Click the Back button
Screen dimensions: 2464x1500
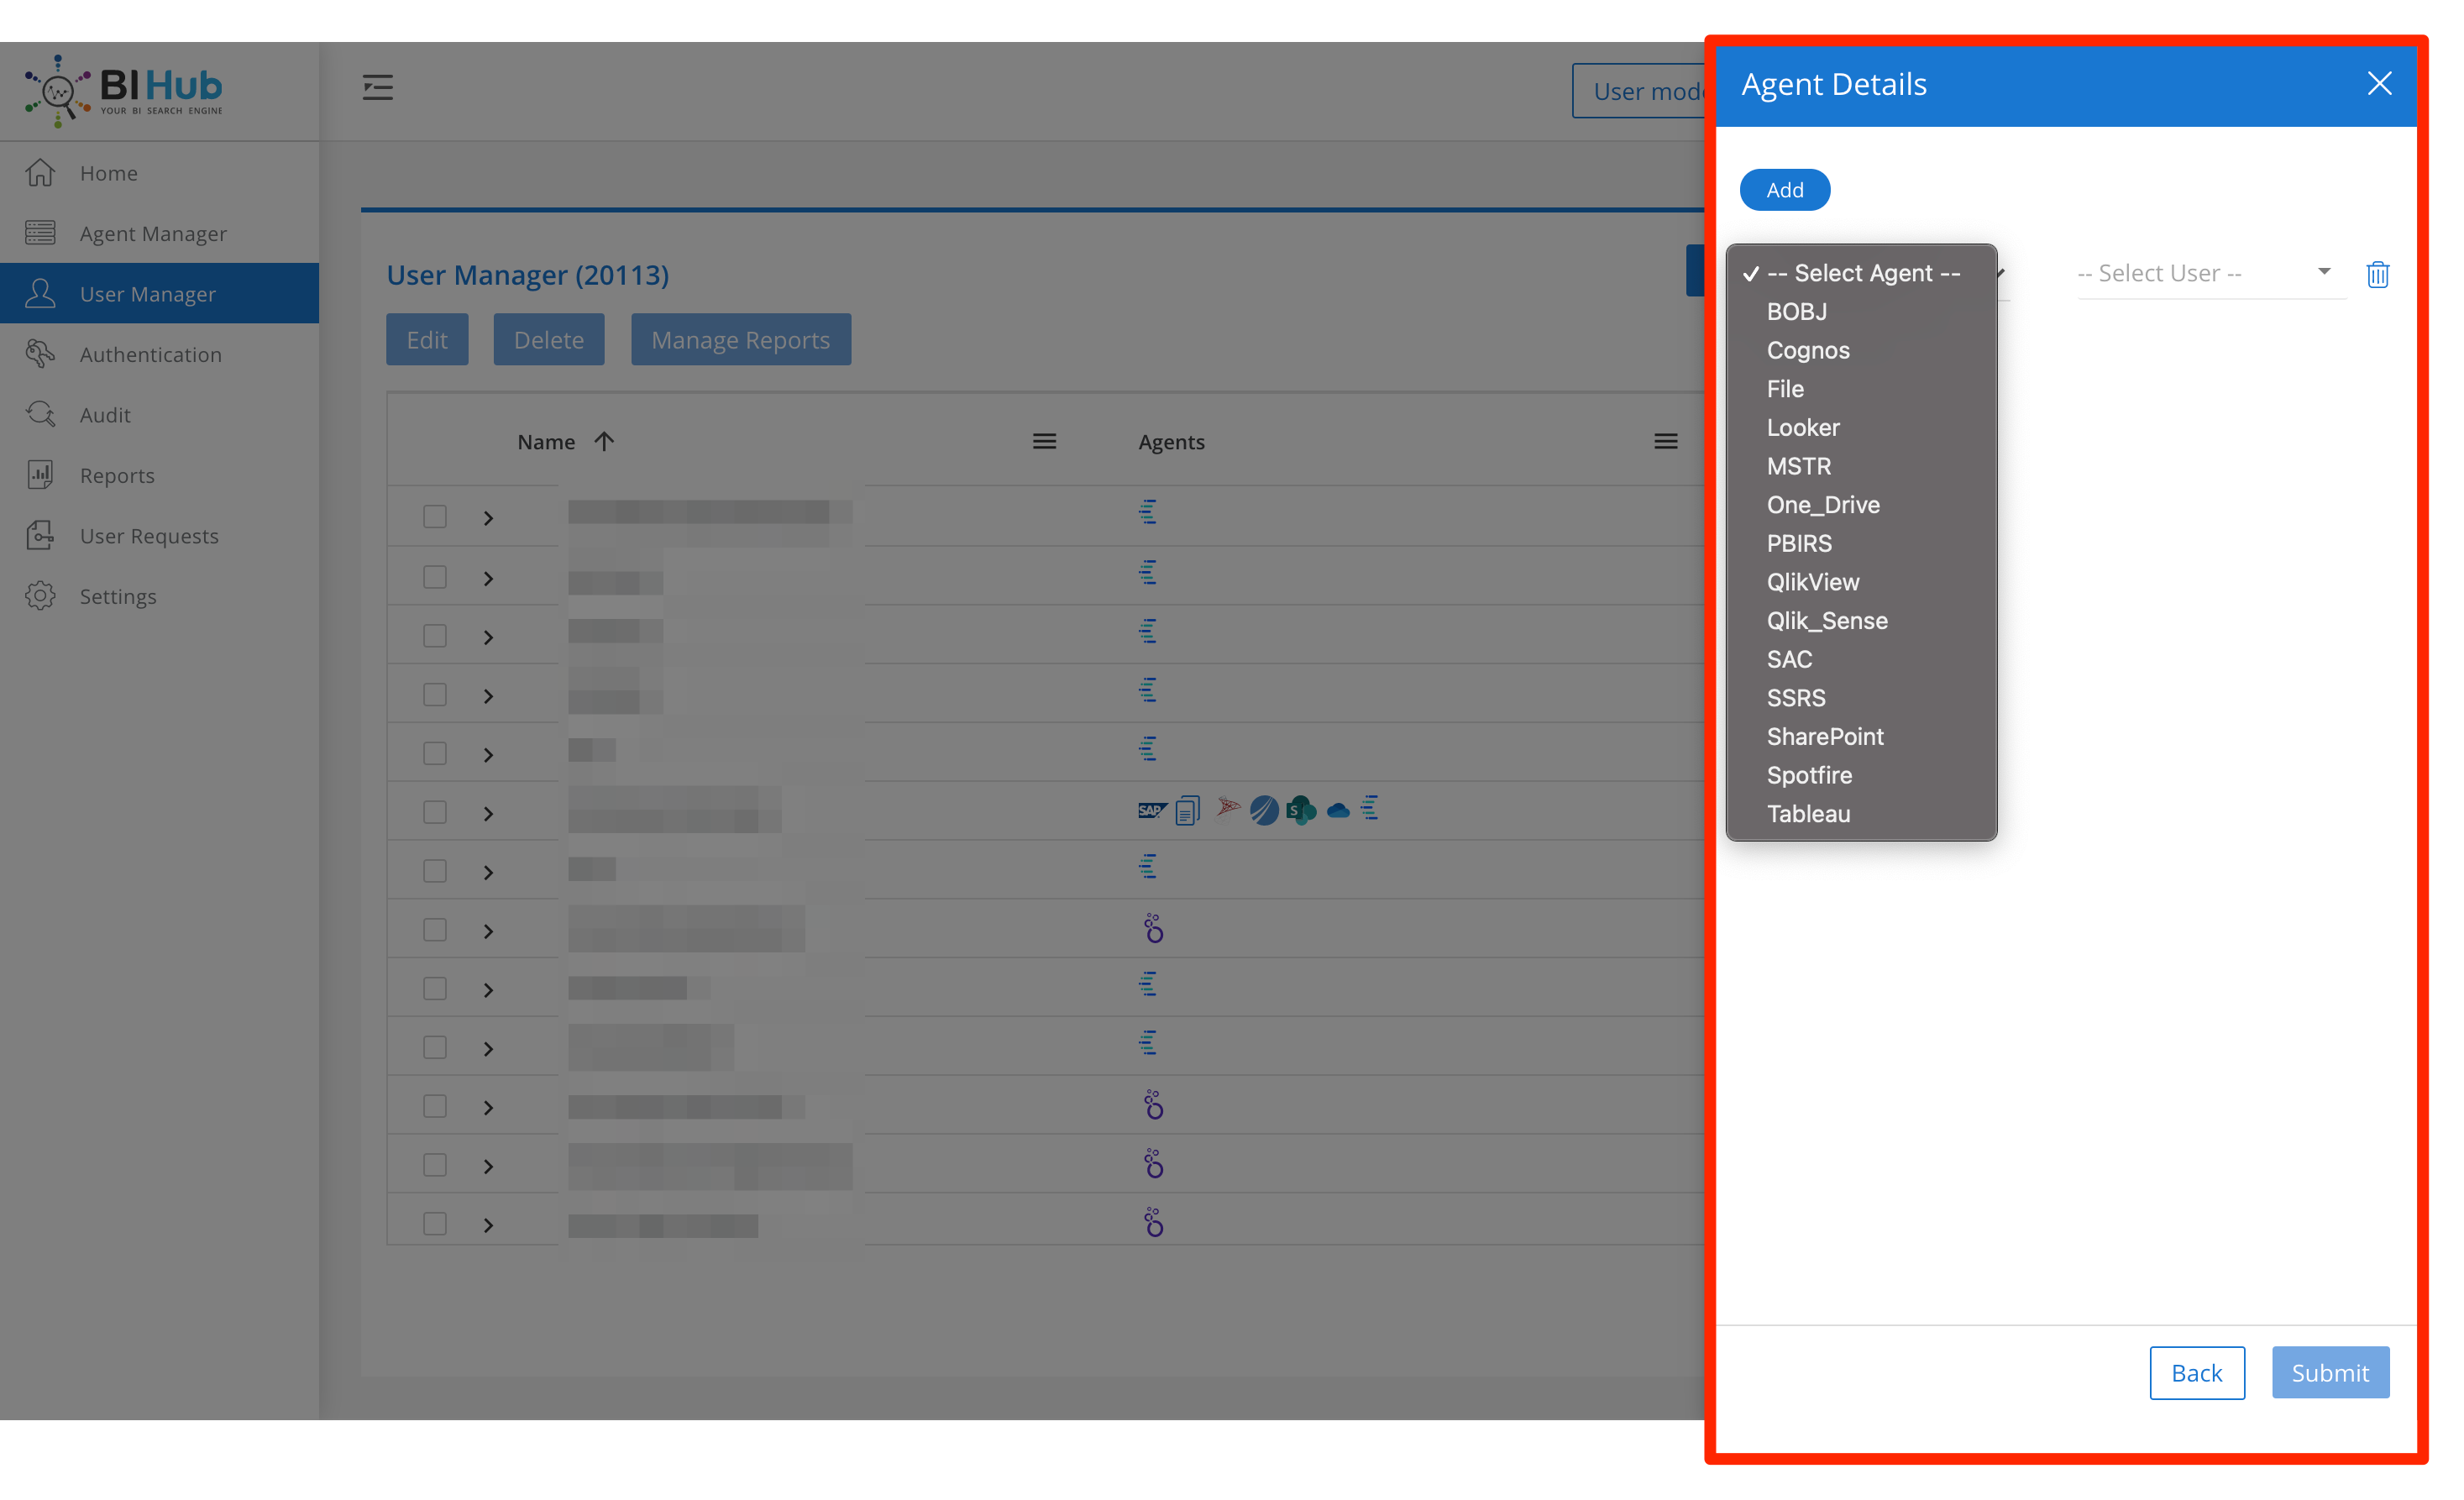(2196, 1373)
